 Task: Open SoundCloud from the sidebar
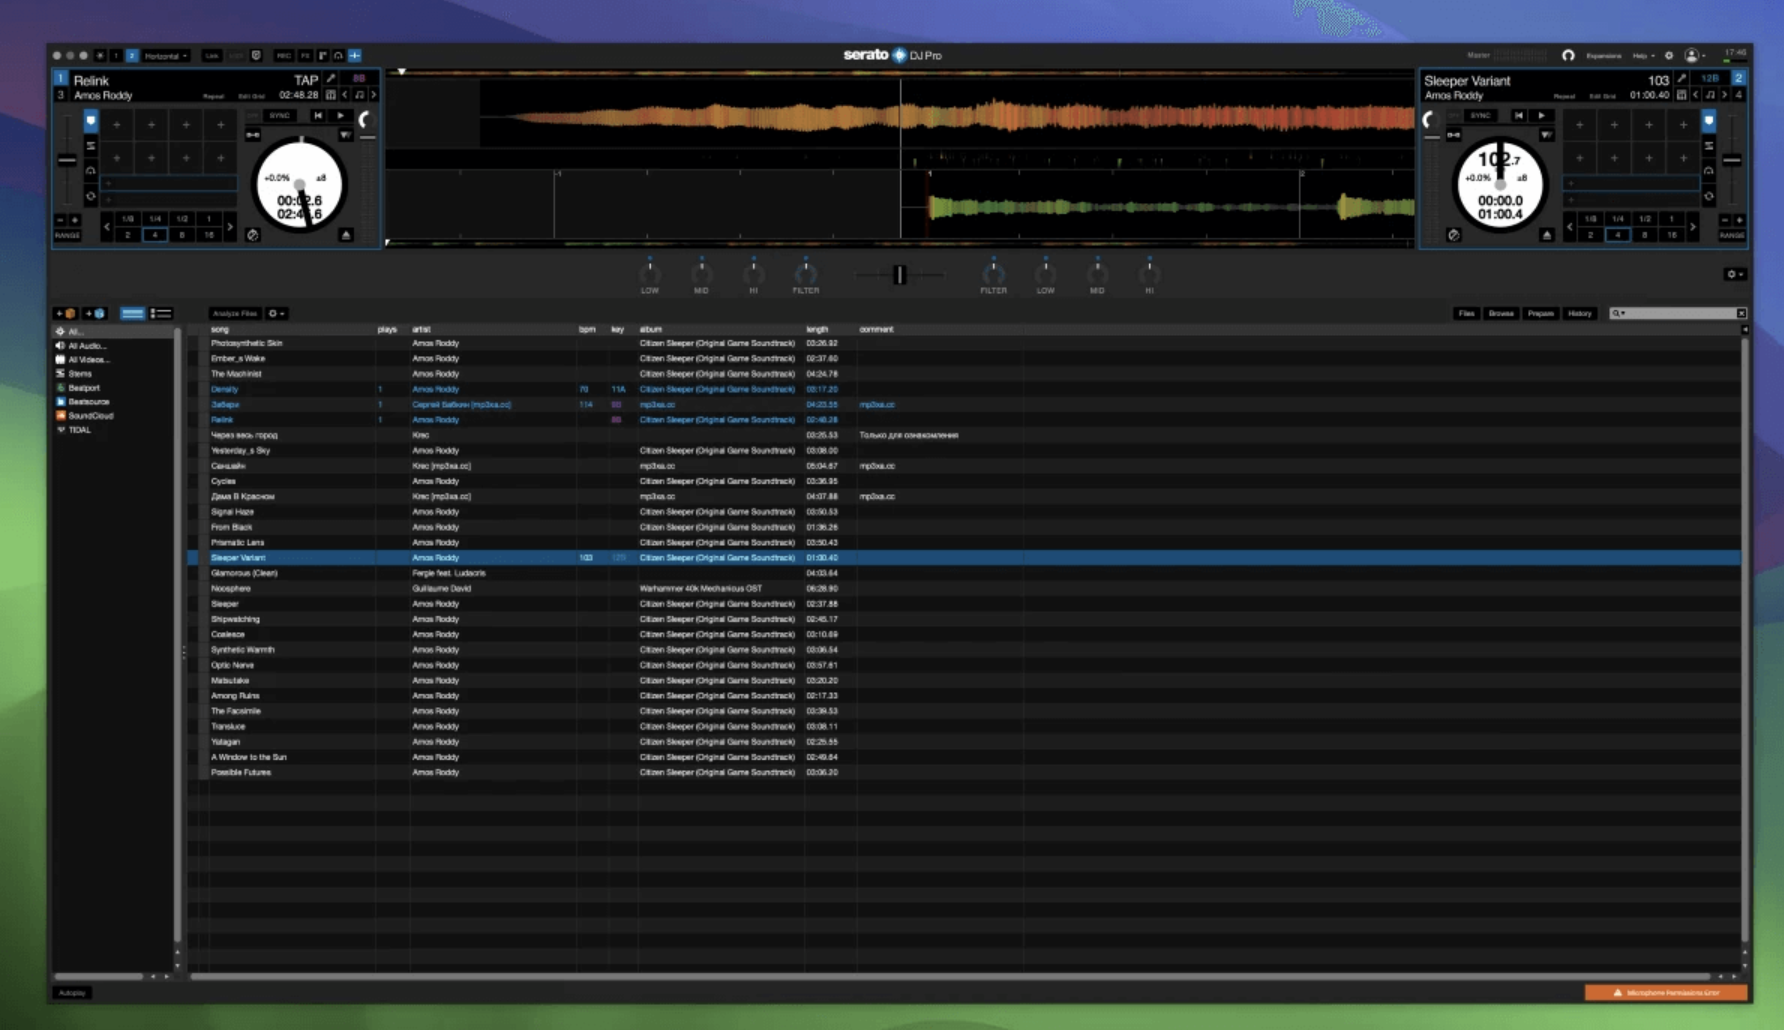[x=88, y=415]
